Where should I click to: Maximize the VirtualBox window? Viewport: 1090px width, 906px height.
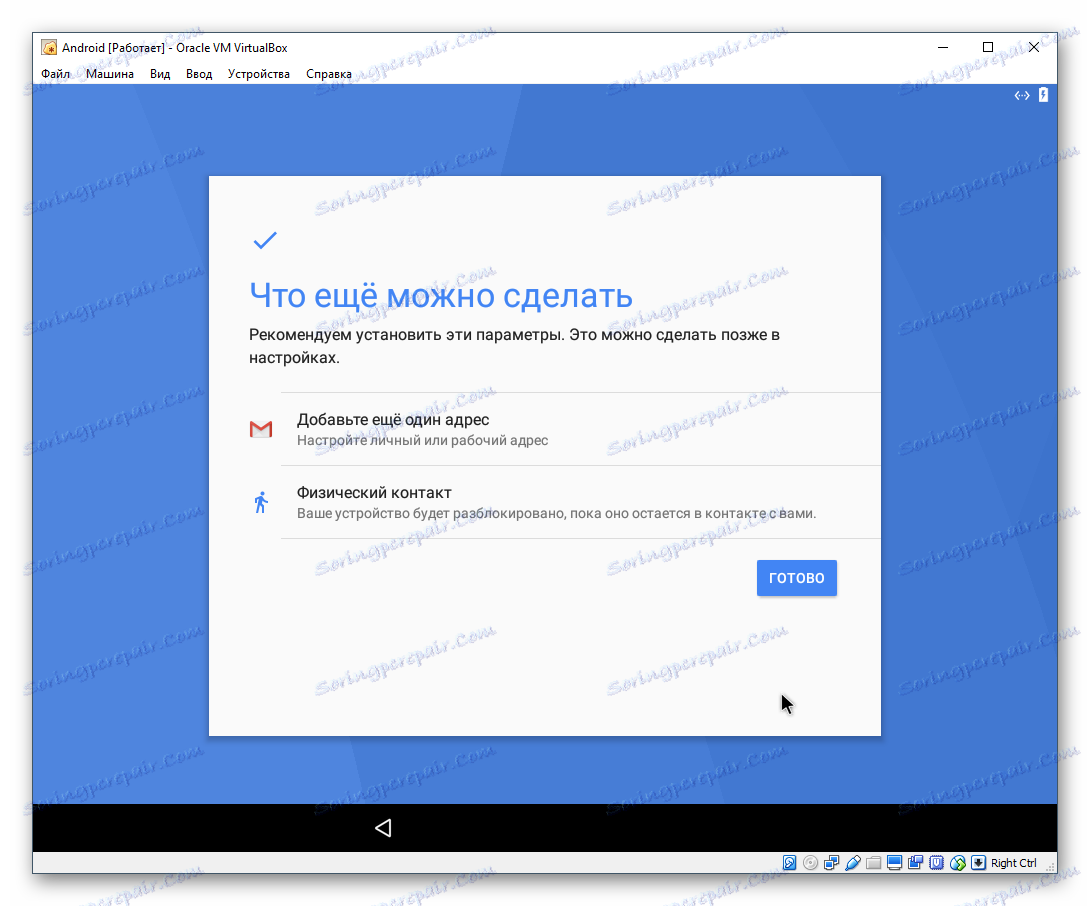[988, 47]
